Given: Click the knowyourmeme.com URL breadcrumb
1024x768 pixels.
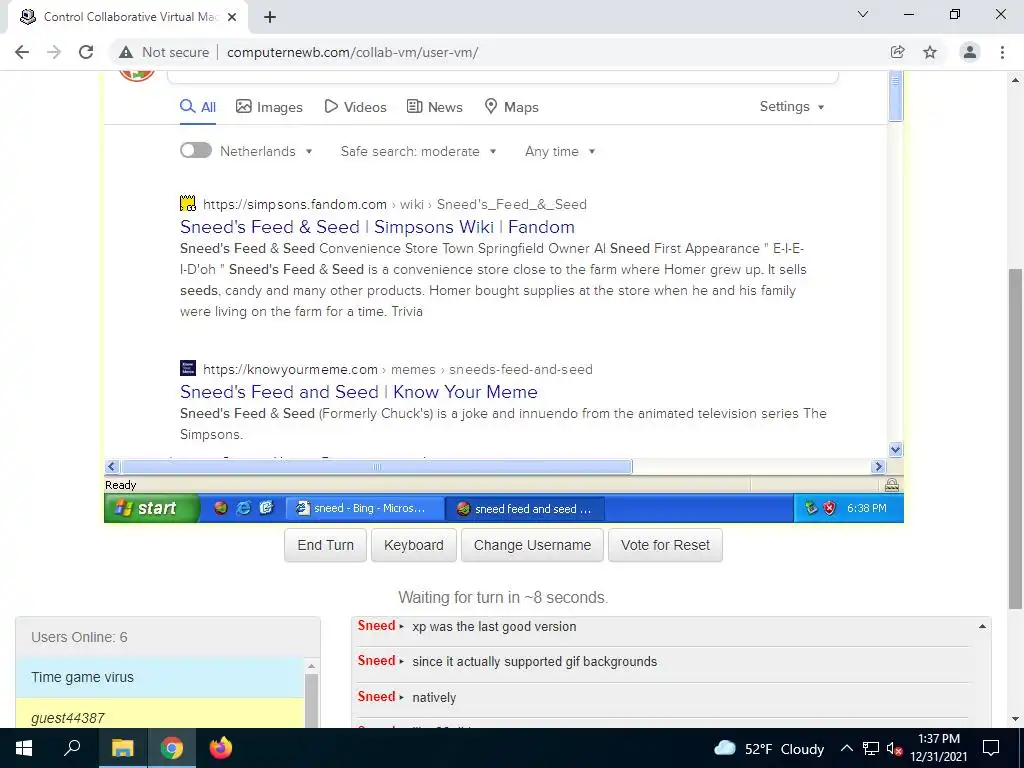Looking at the screenshot, I should tap(398, 370).
